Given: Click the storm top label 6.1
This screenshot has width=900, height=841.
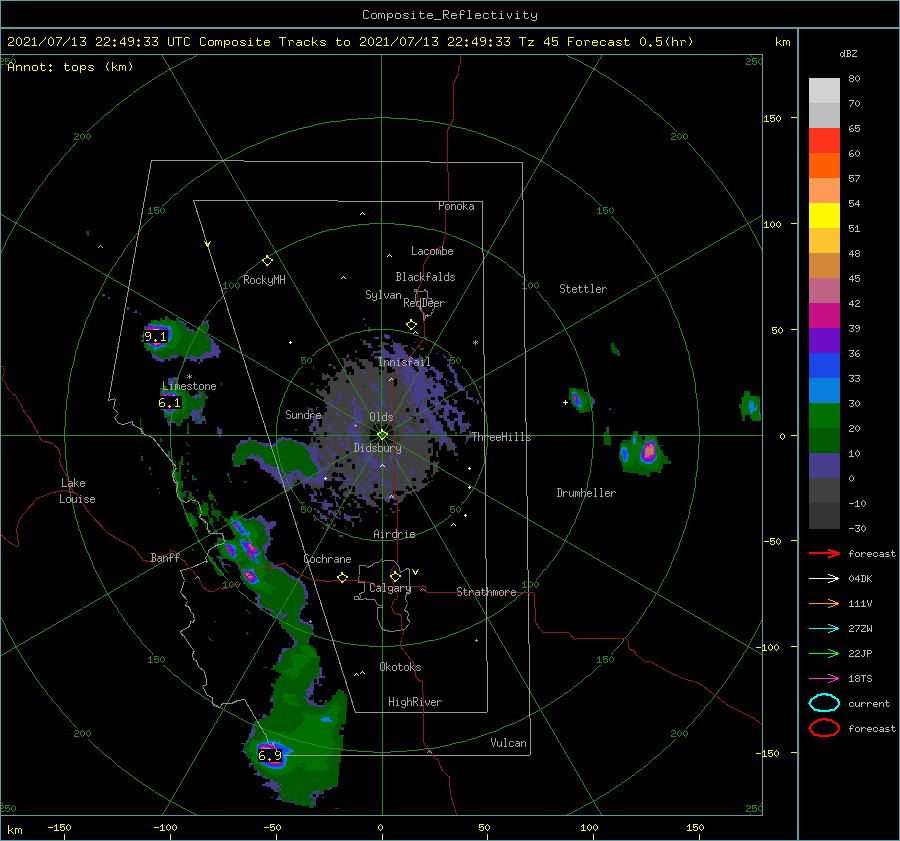Looking at the screenshot, I should pos(169,403).
